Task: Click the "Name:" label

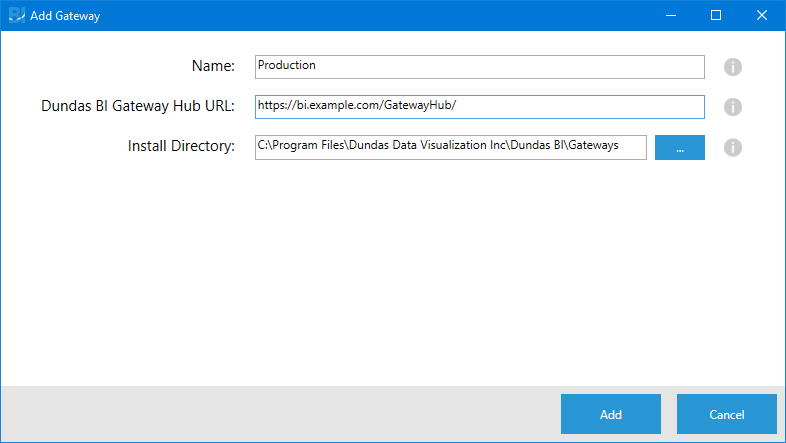Action: (x=213, y=66)
